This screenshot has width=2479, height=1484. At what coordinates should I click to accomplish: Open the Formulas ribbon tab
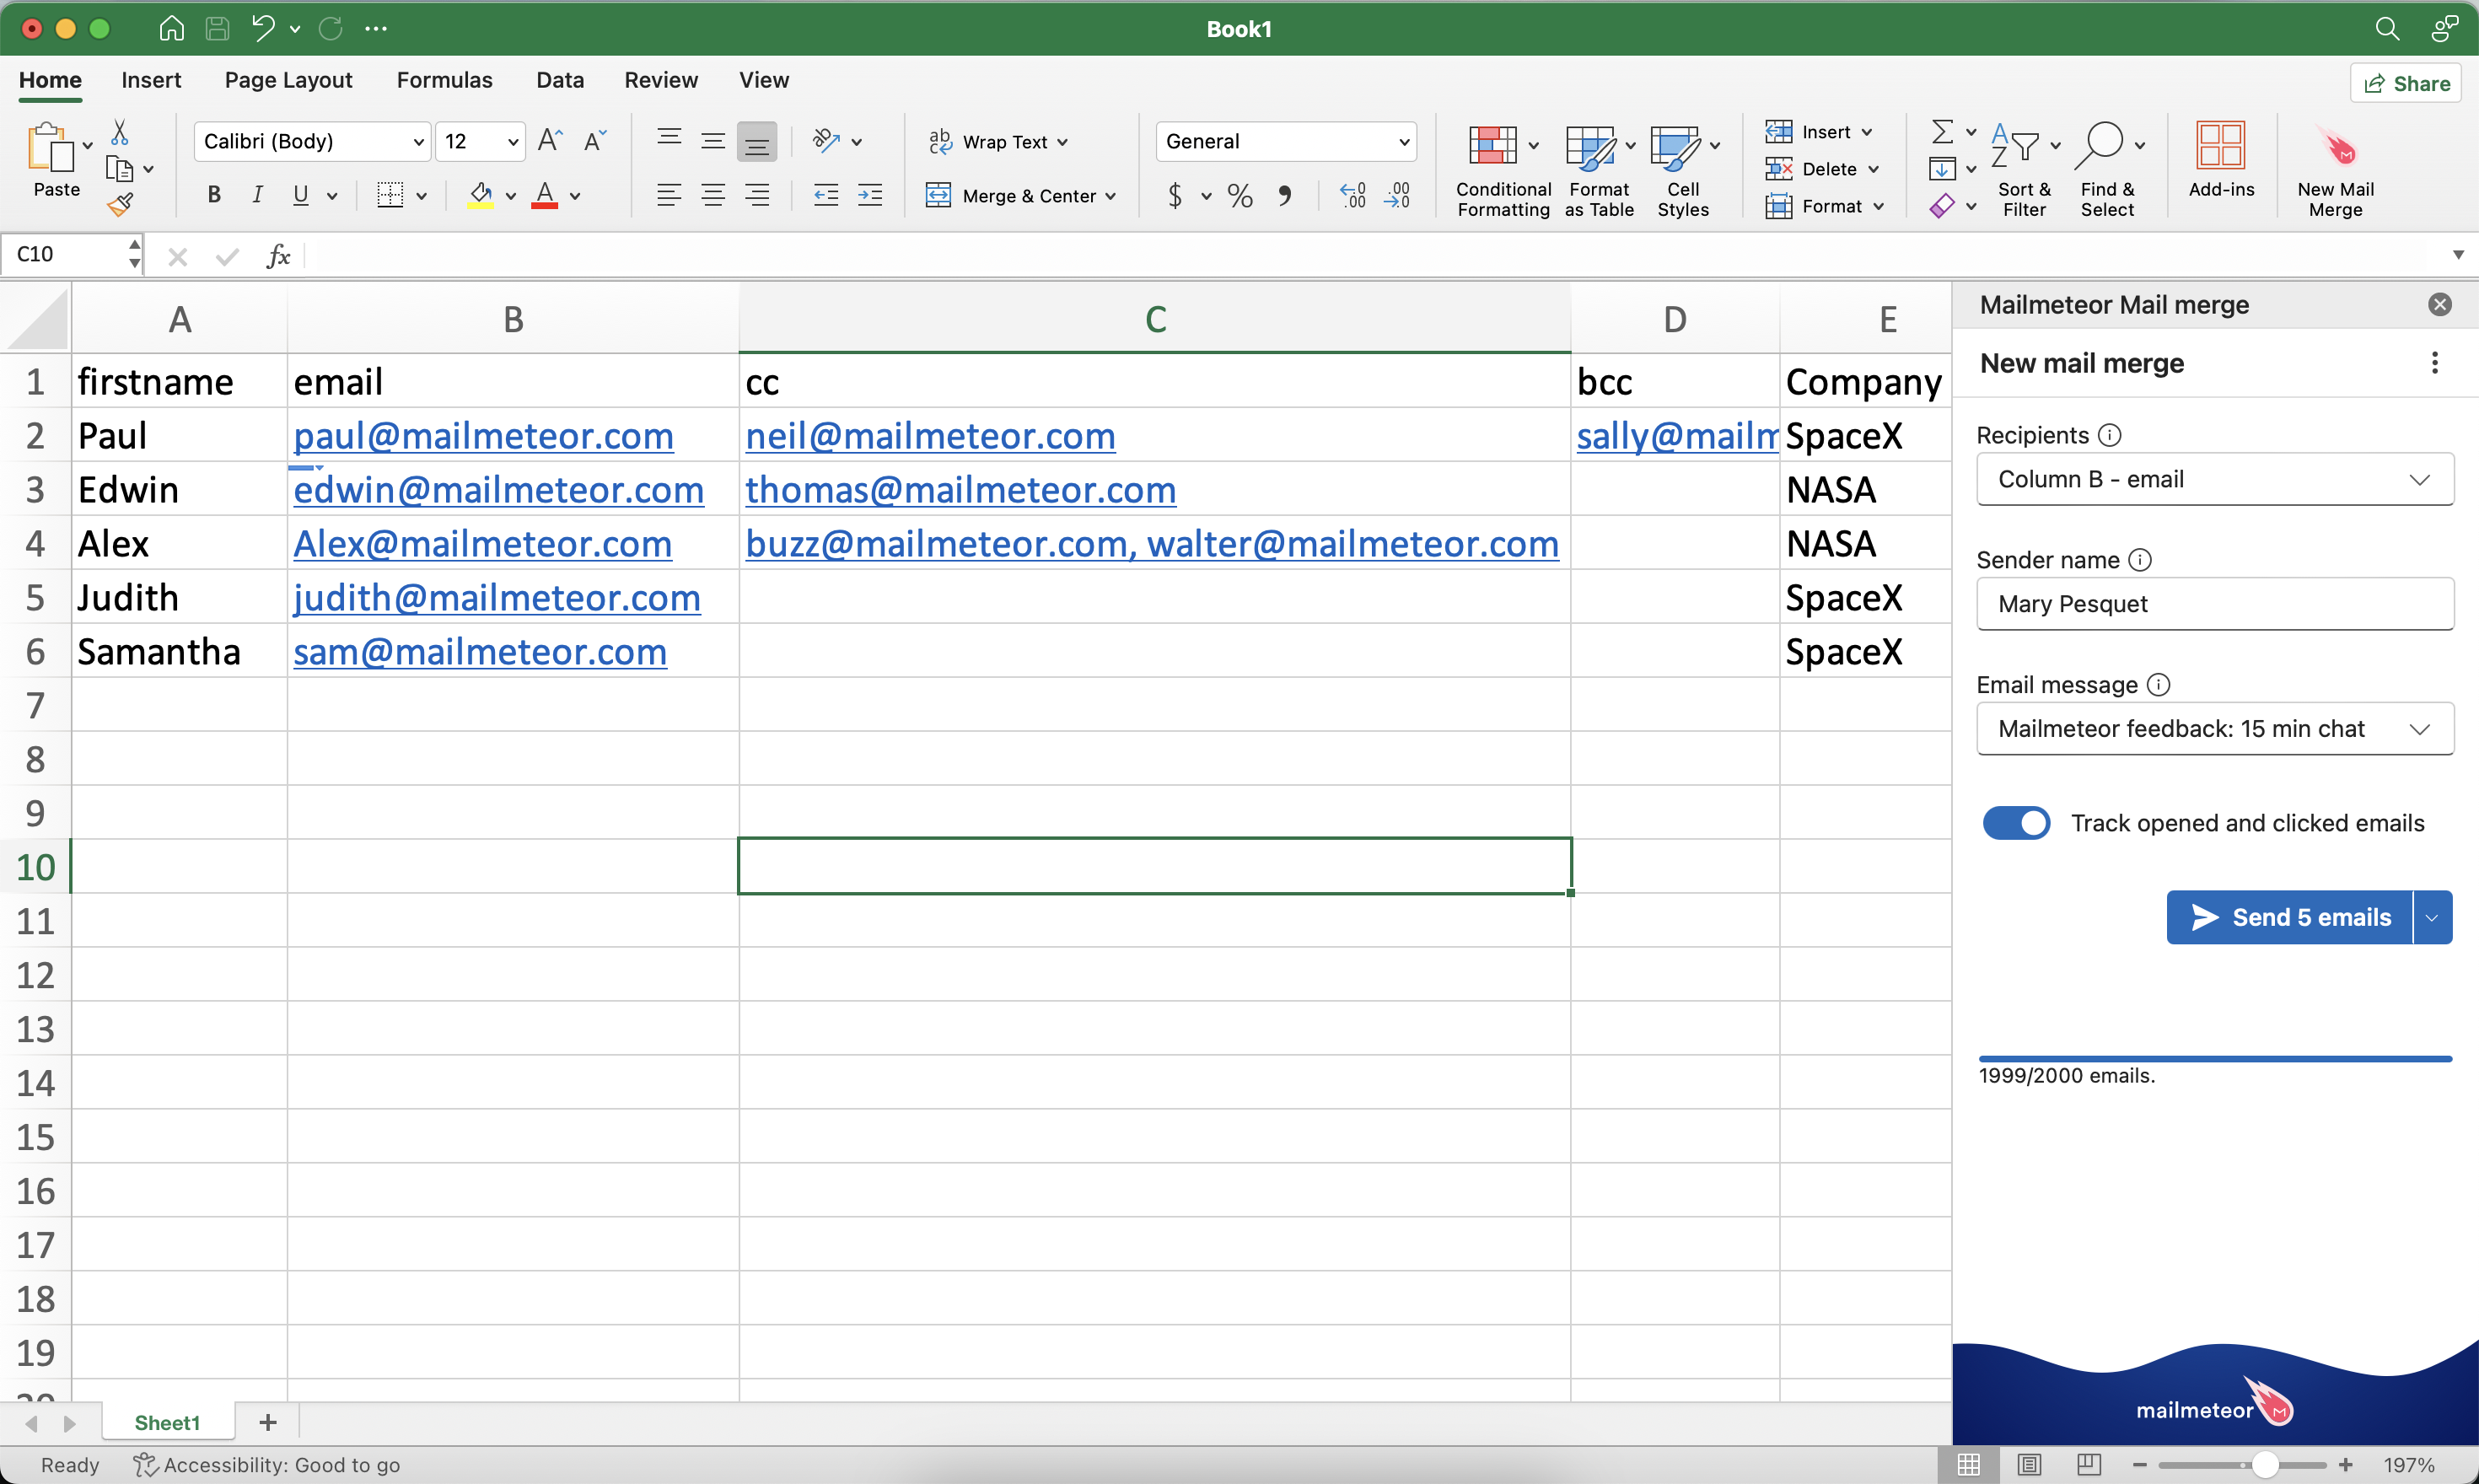point(444,80)
